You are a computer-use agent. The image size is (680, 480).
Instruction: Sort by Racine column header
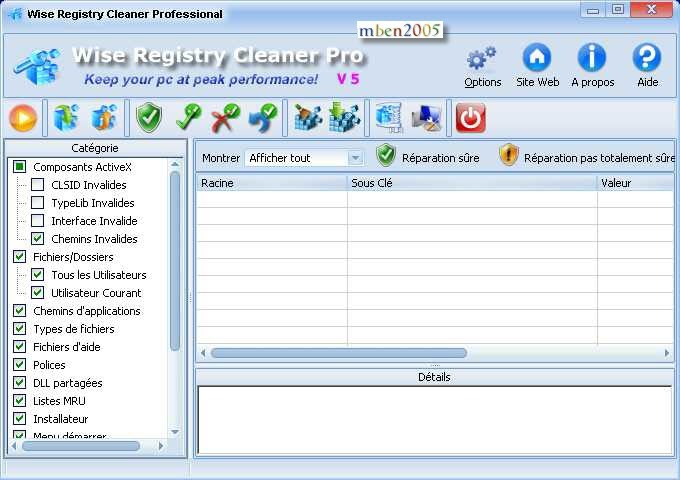point(272,183)
